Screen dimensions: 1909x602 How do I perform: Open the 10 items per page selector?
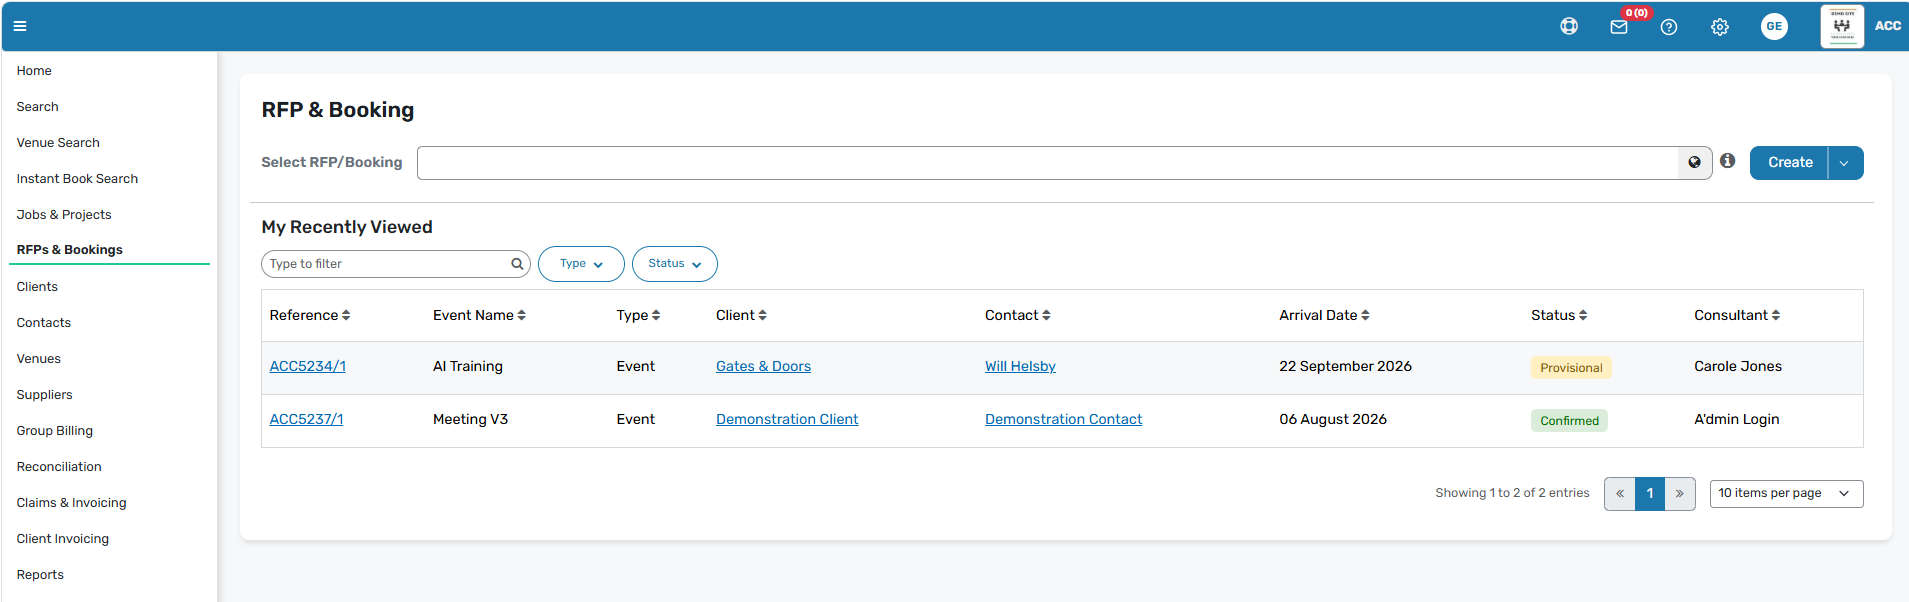click(1786, 494)
